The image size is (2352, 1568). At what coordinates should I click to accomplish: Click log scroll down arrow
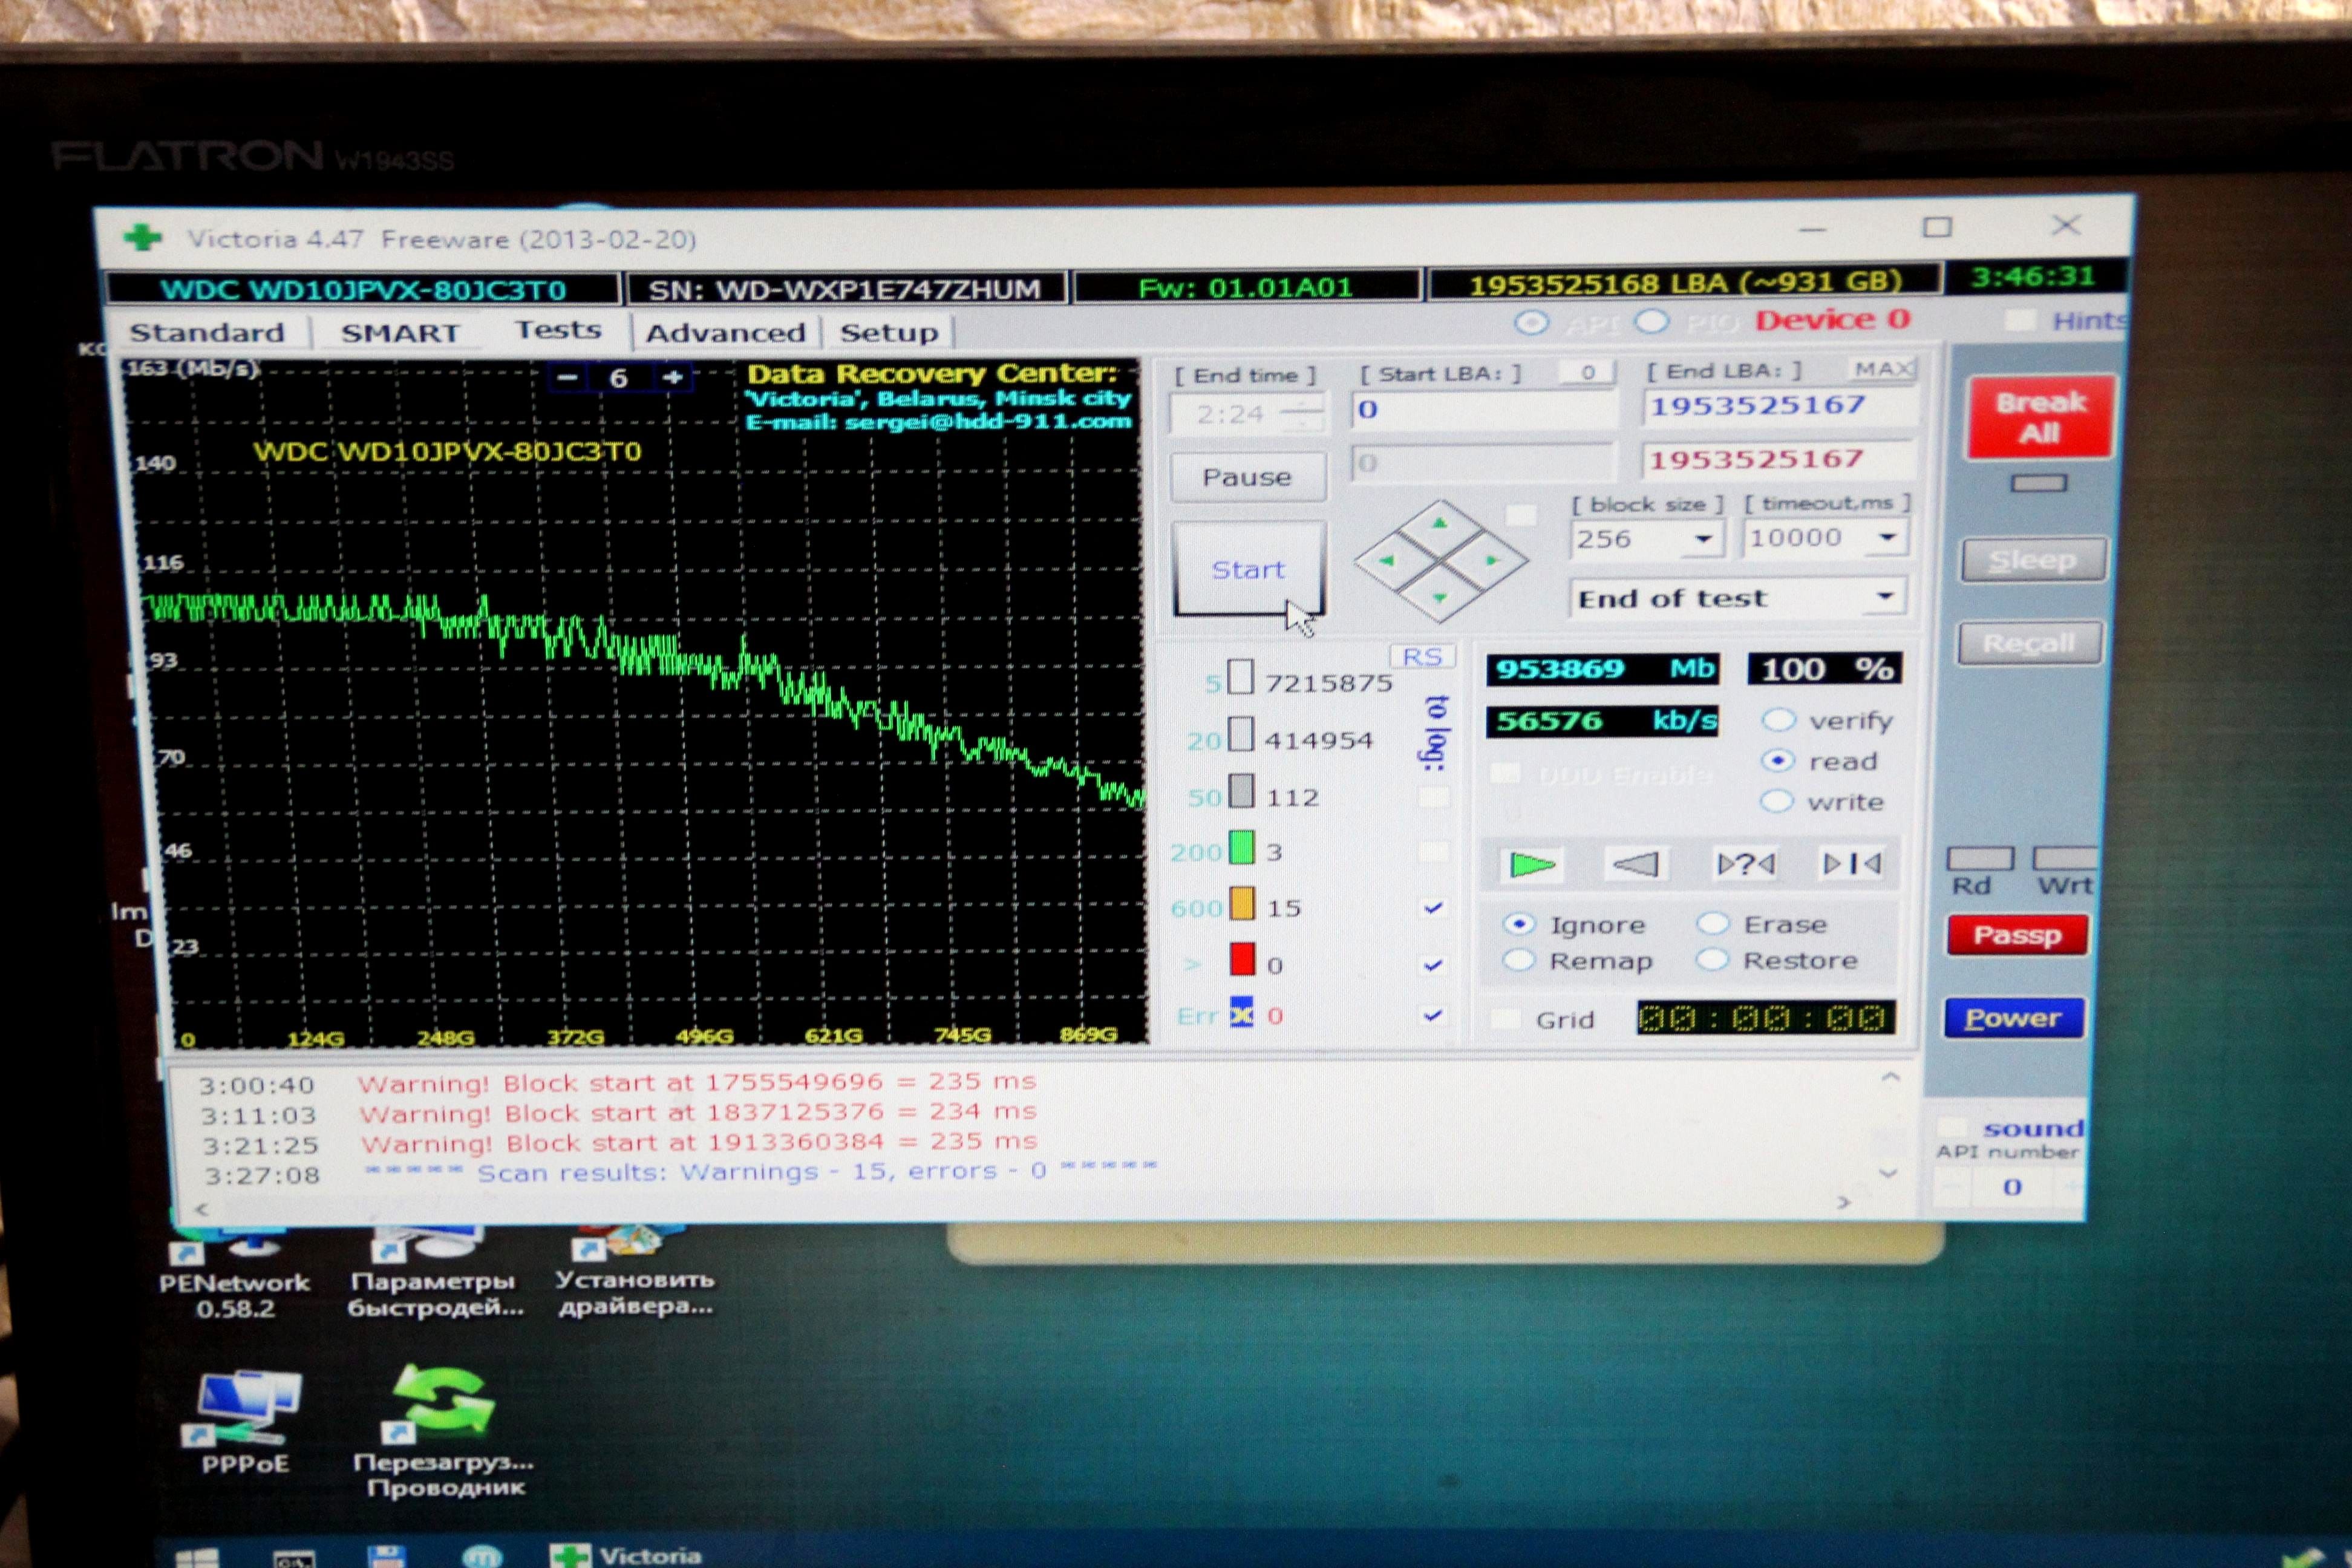point(1887,1173)
